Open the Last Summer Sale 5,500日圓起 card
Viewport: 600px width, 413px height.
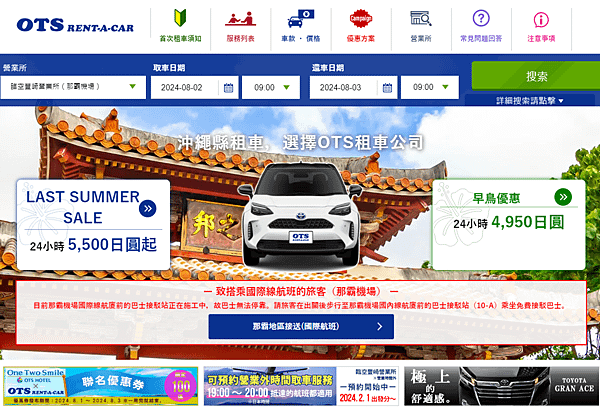(x=93, y=225)
